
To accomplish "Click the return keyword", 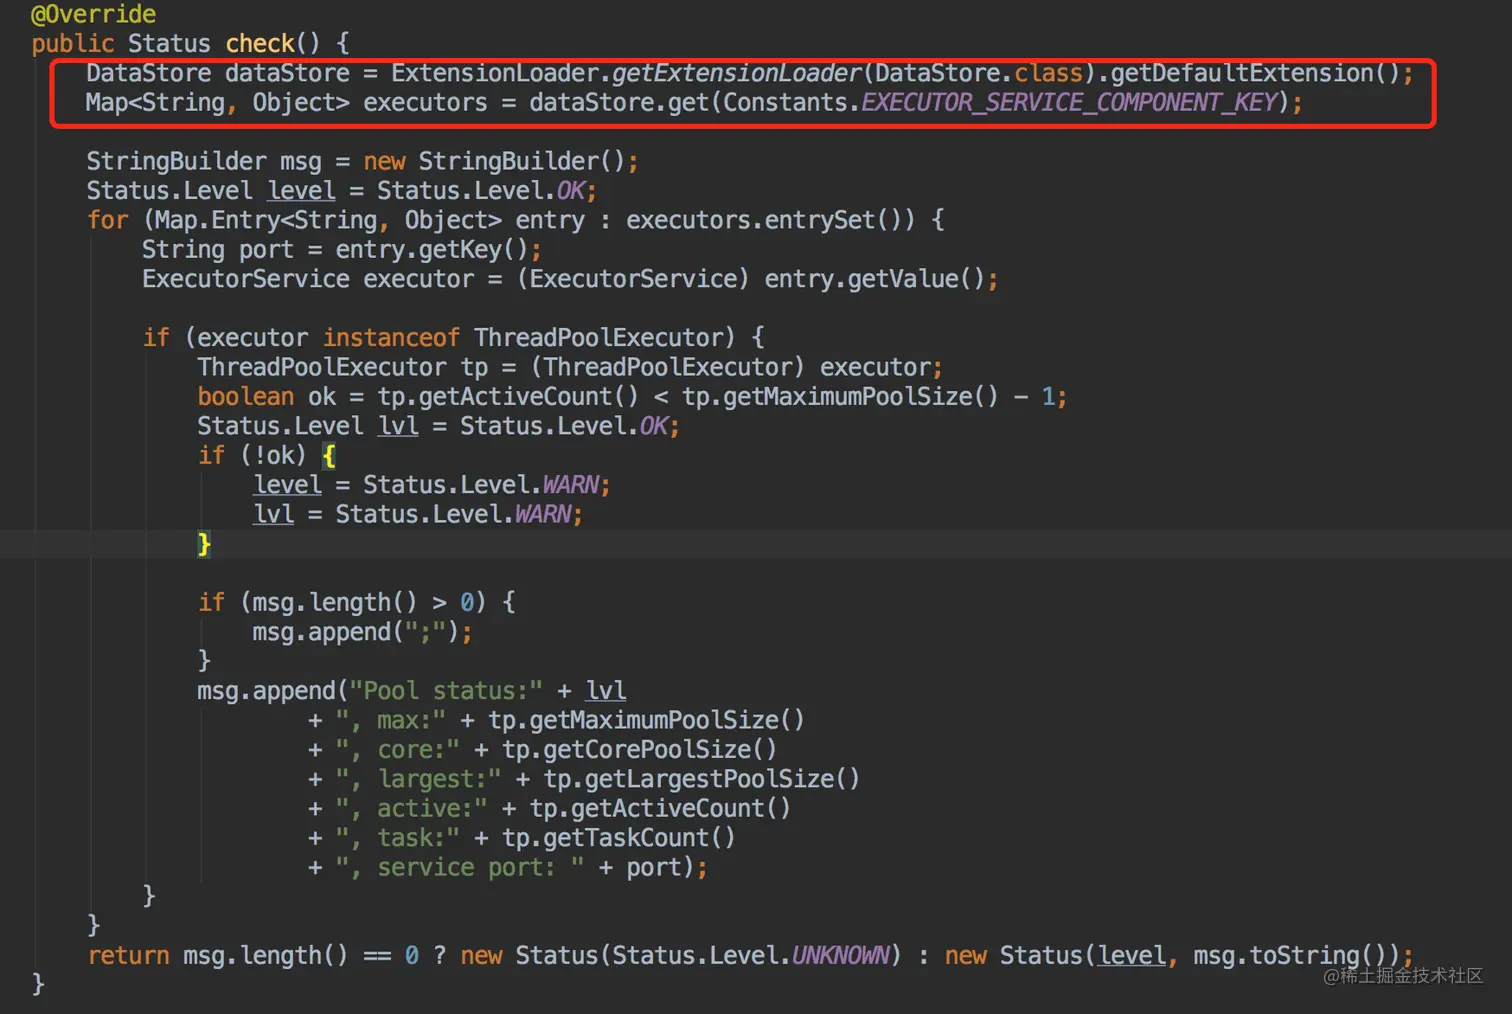I will tap(128, 956).
